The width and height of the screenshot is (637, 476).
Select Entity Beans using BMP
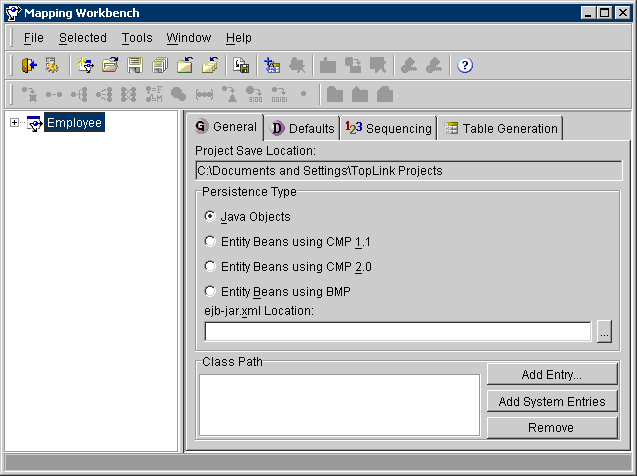(x=210, y=292)
